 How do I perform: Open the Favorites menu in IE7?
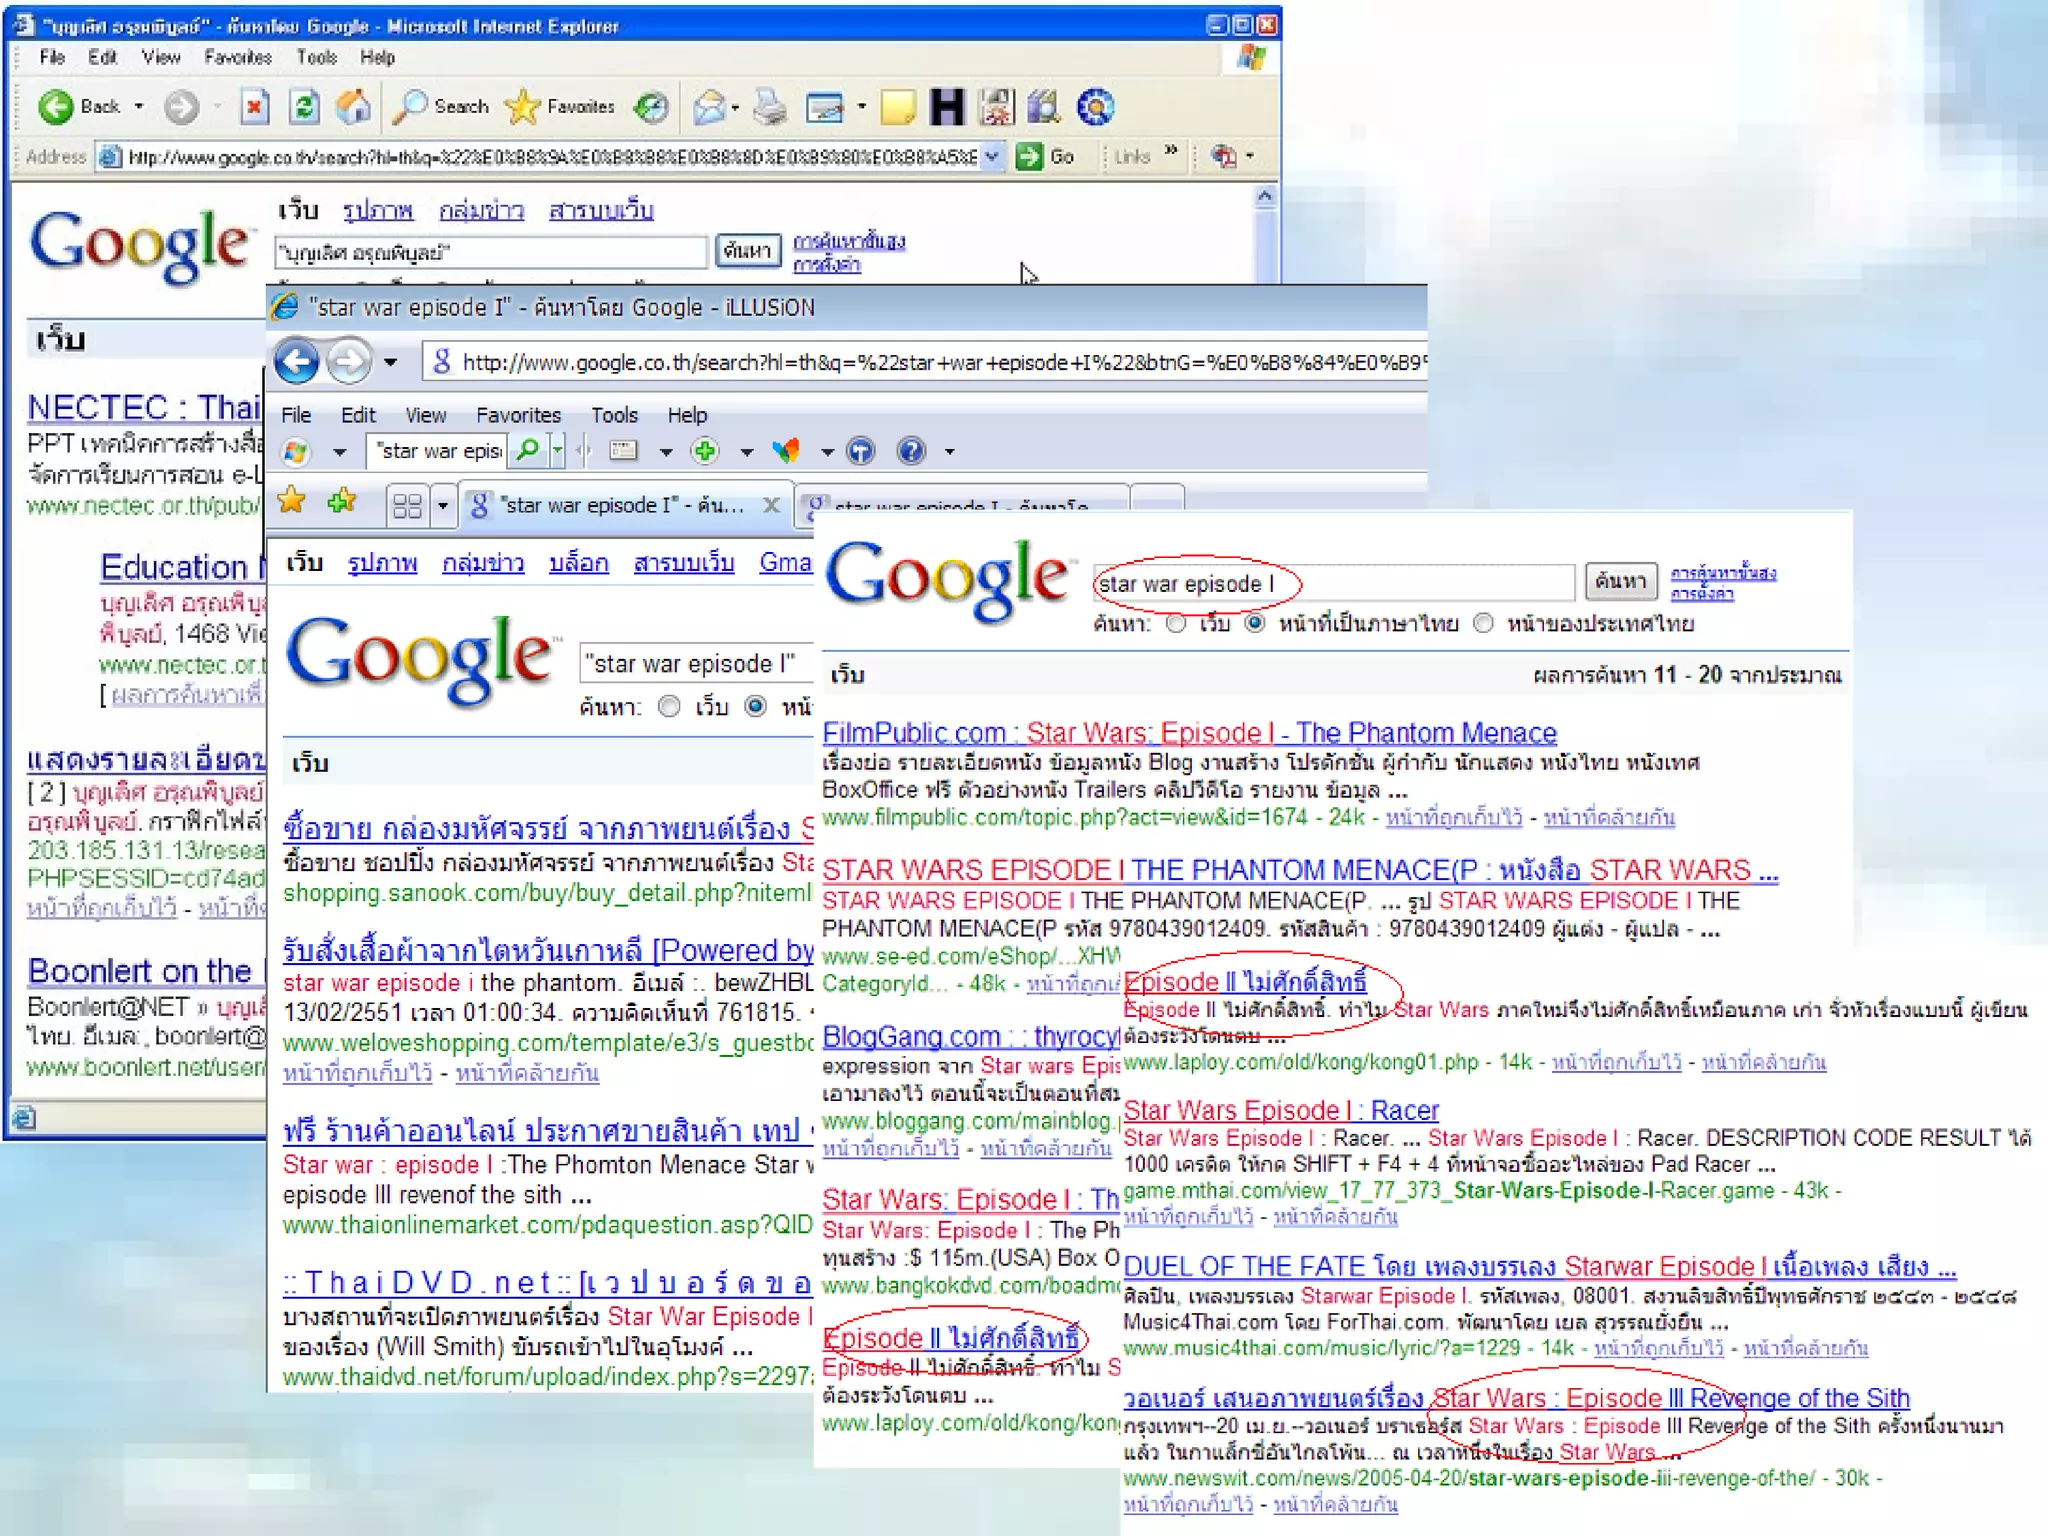(517, 415)
